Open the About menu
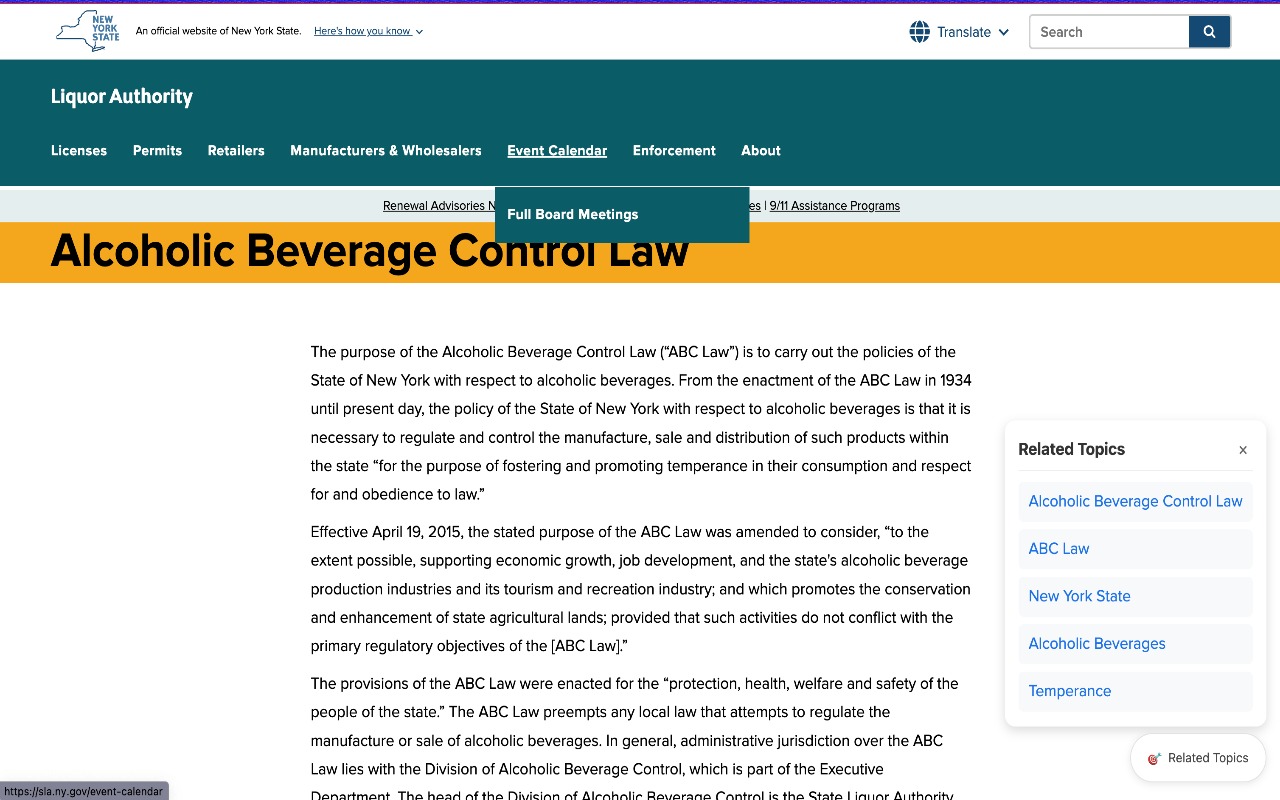Image resolution: width=1280 pixels, height=800 pixels. pyautogui.click(x=761, y=150)
